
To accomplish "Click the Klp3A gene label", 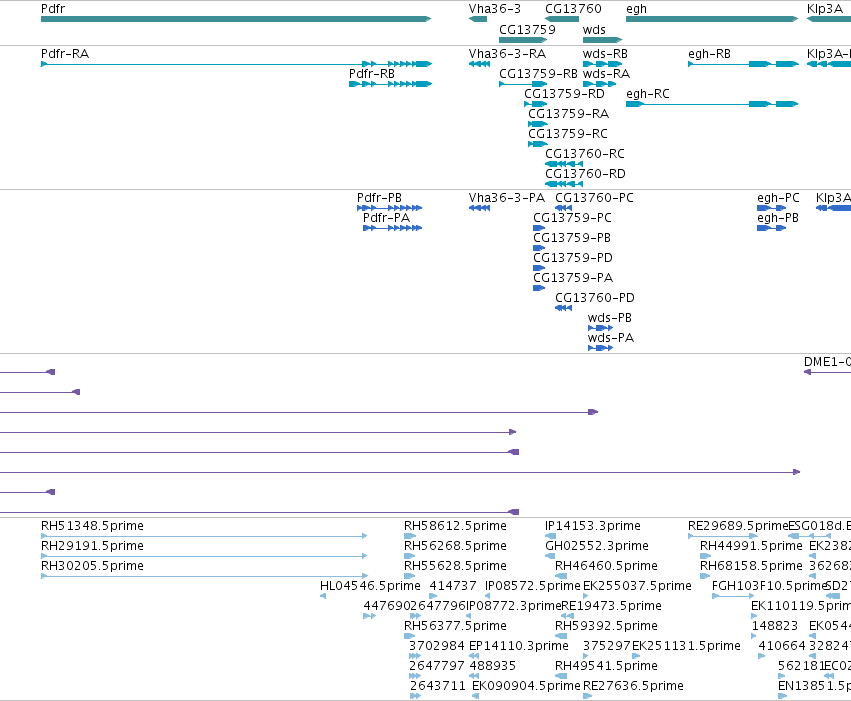I will coord(824,9).
